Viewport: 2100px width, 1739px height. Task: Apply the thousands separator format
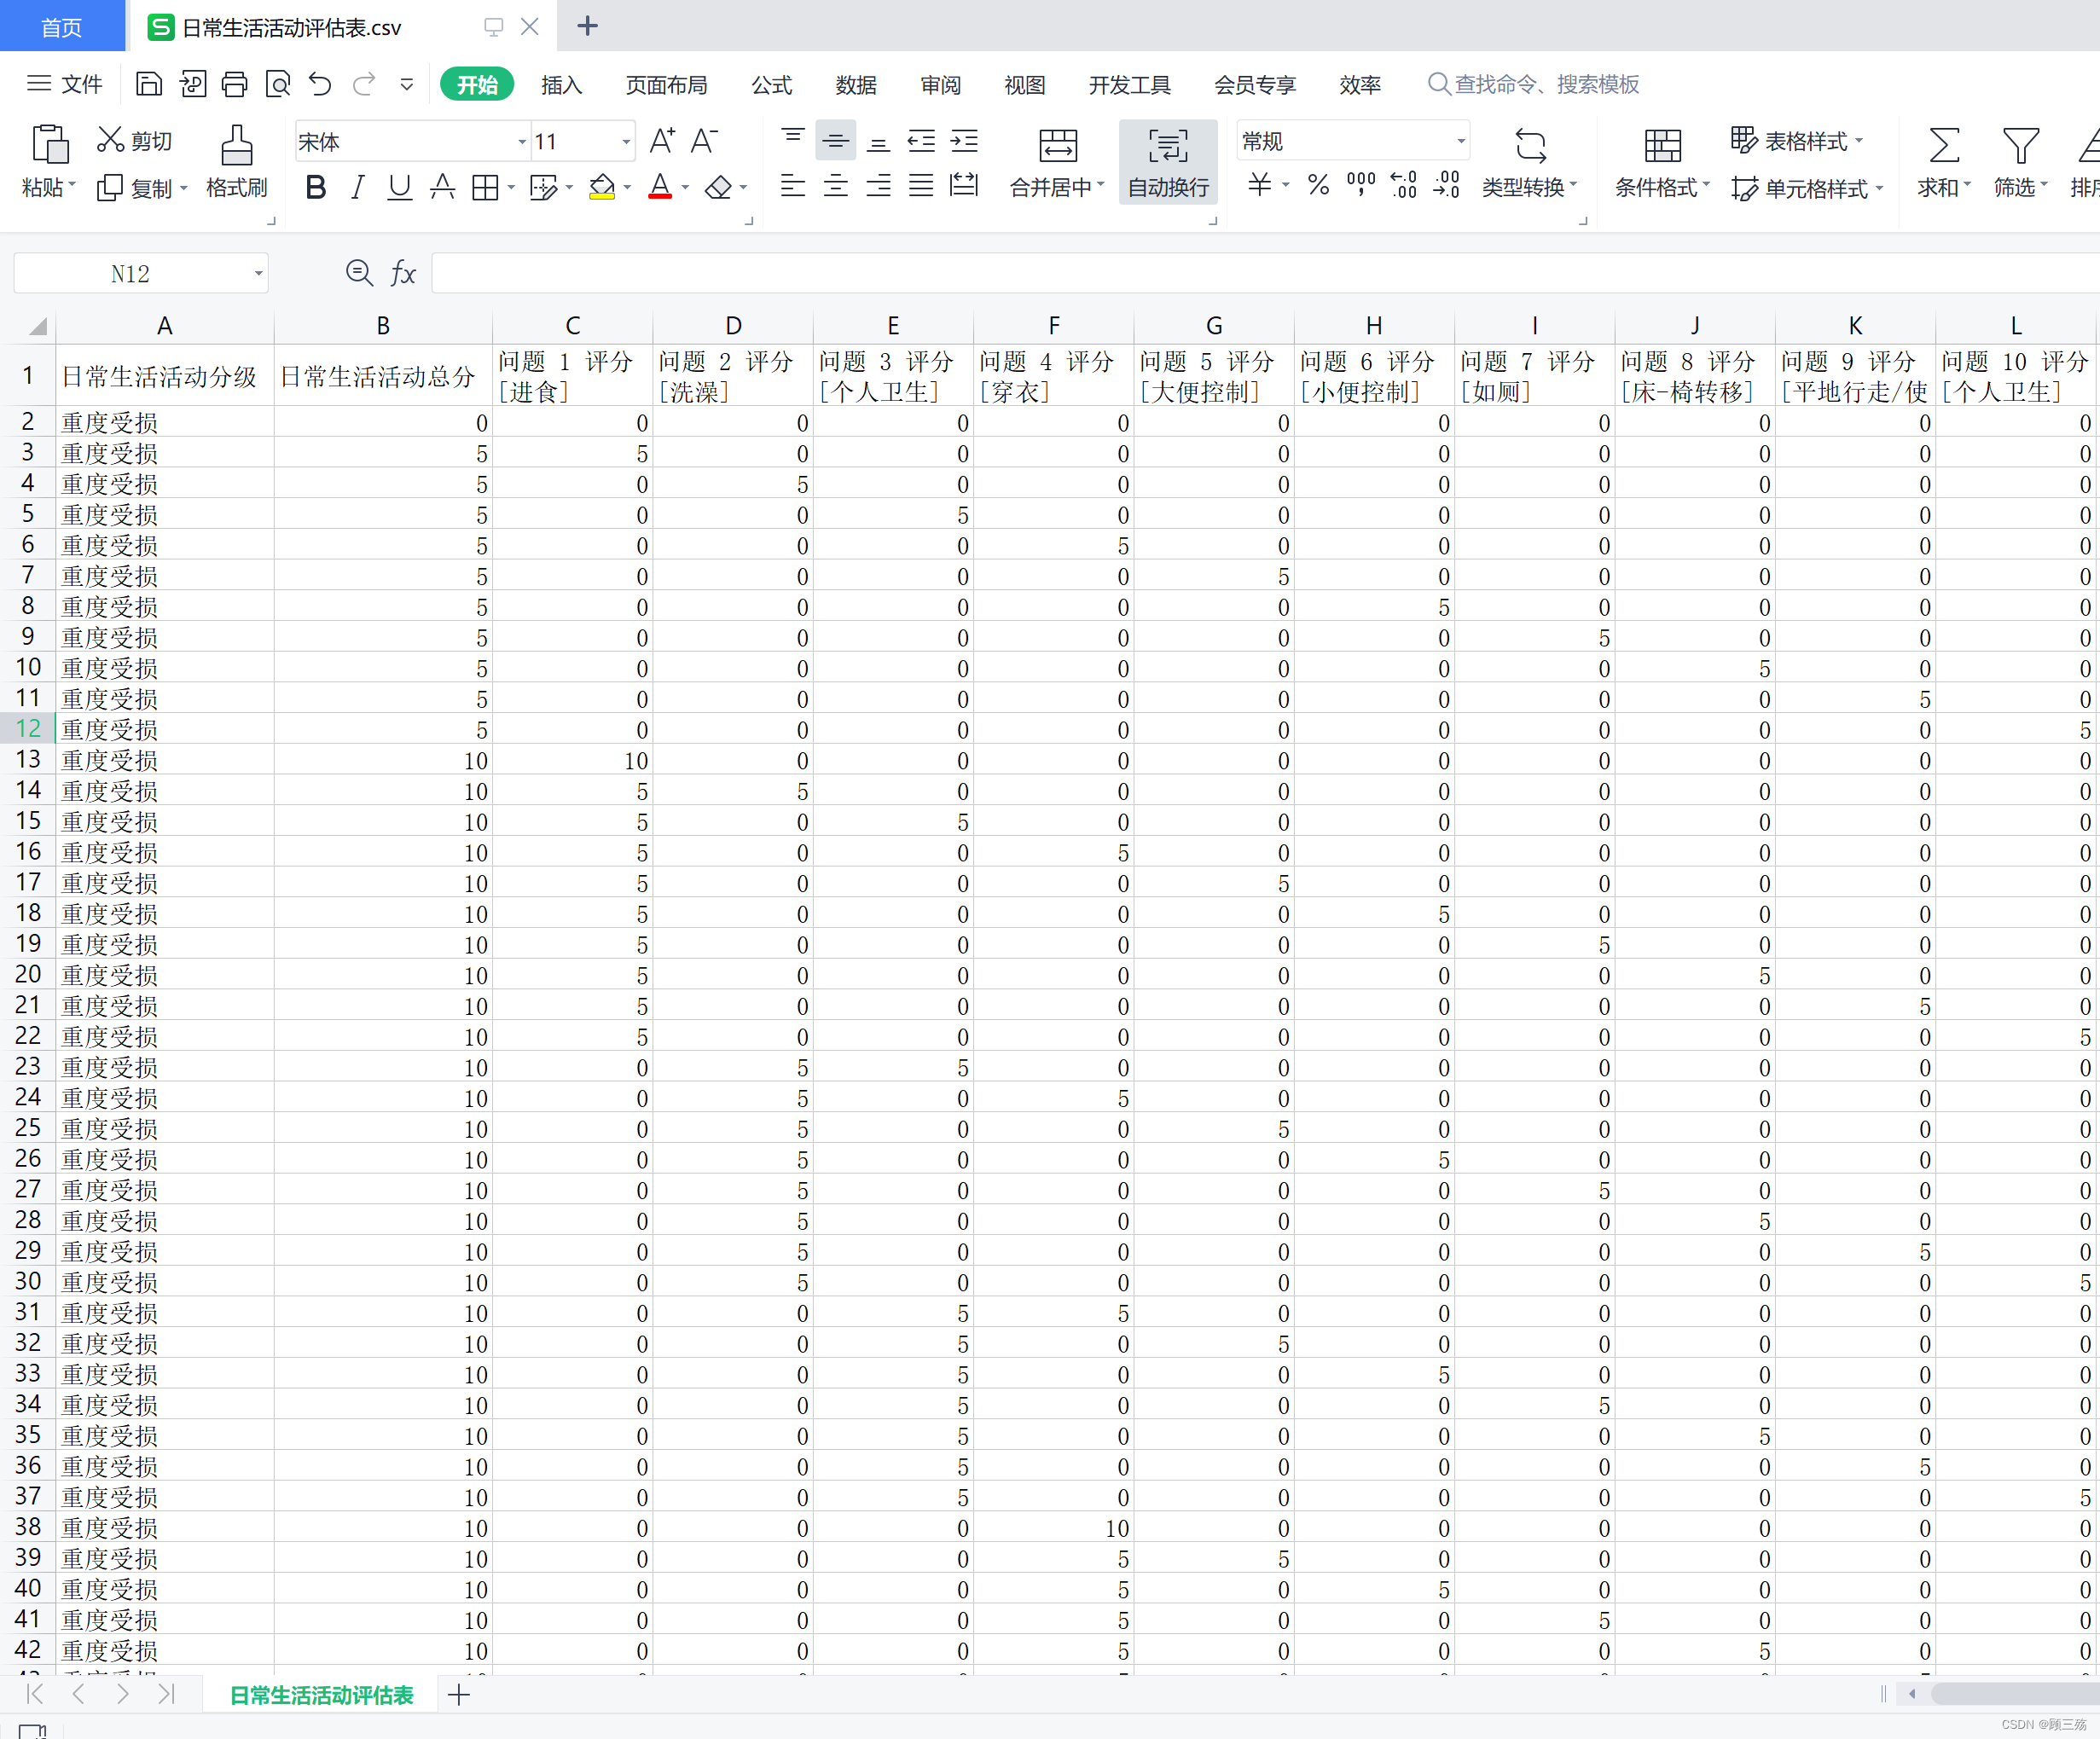point(1361,185)
